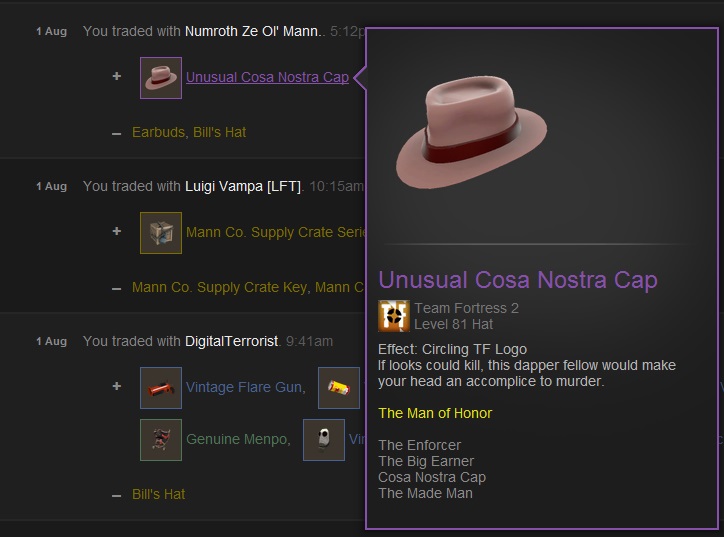Click the white vintage item icon
Screen dimensions: 724x537
324,440
